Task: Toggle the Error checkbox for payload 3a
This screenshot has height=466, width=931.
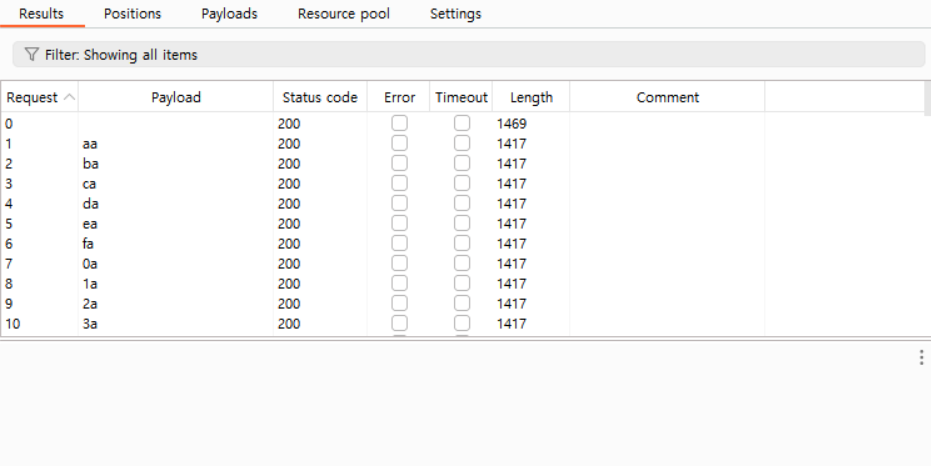Action: click(400, 323)
